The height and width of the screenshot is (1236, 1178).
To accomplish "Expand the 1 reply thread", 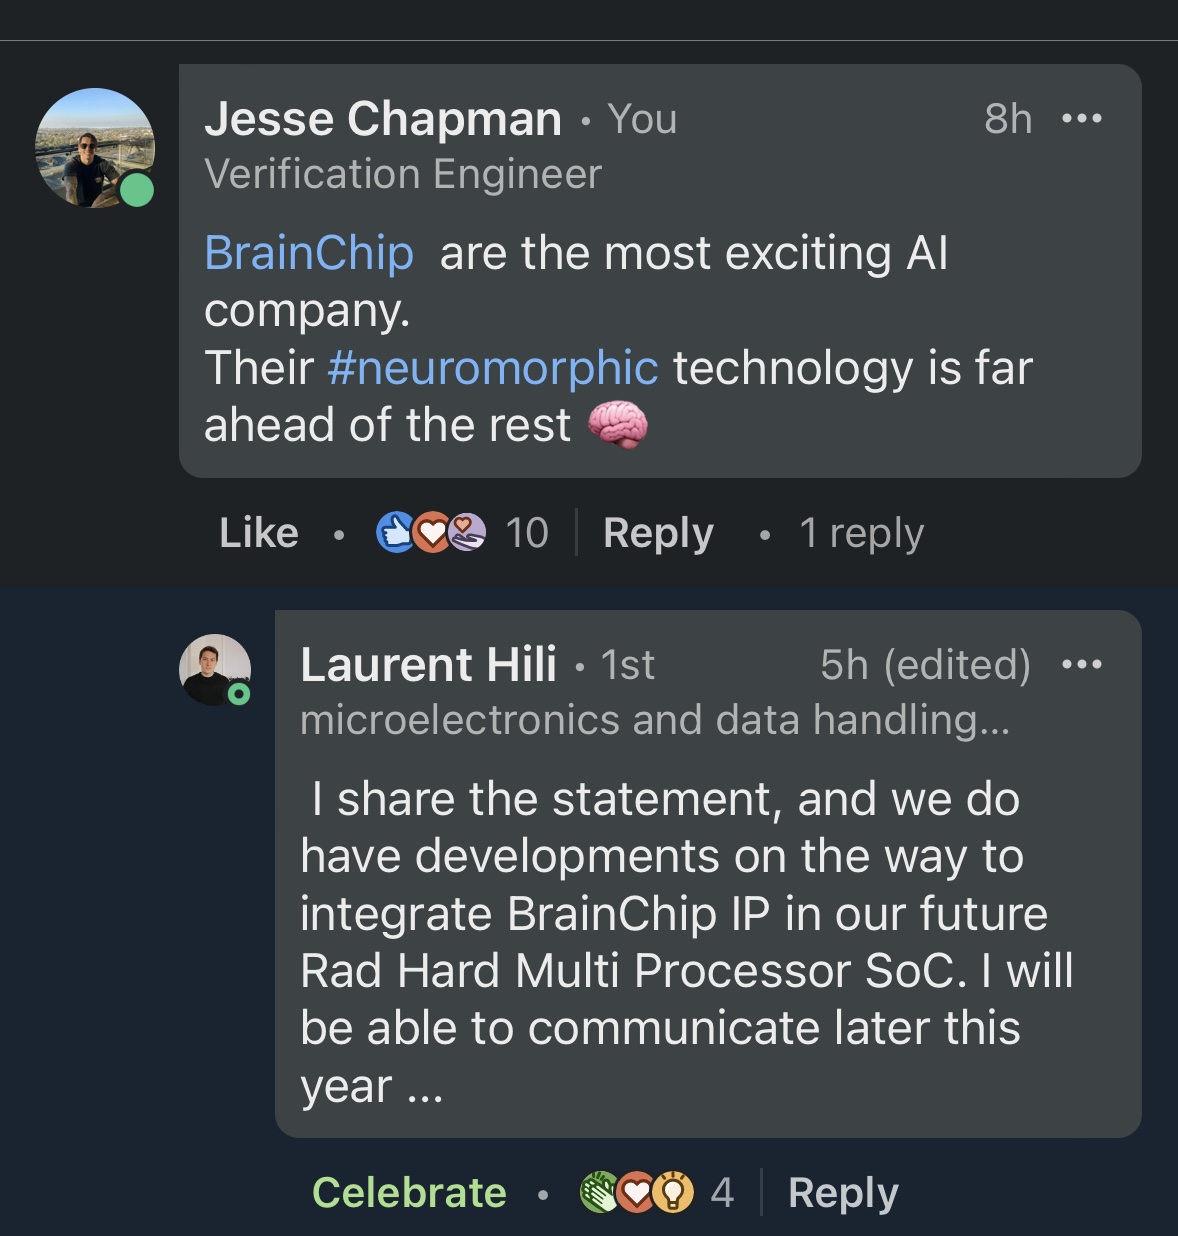I will [x=861, y=533].
